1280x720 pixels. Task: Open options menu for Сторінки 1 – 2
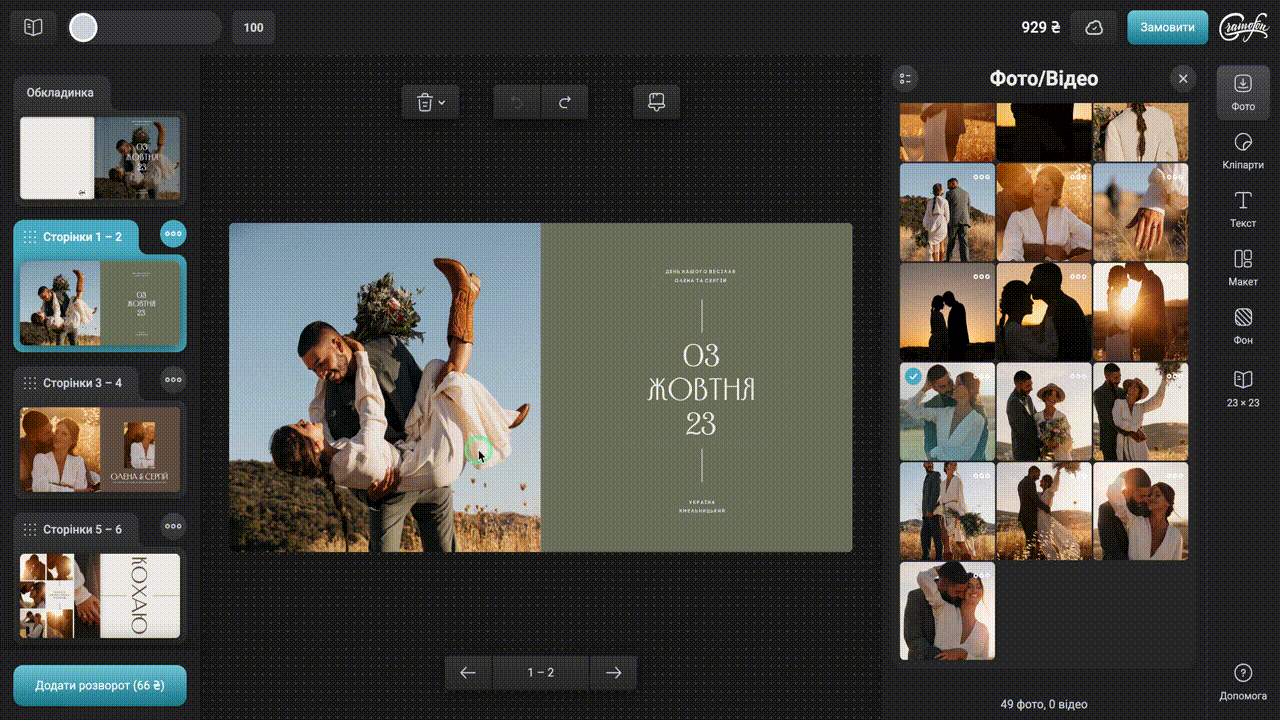pyautogui.click(x=174, y=235)
